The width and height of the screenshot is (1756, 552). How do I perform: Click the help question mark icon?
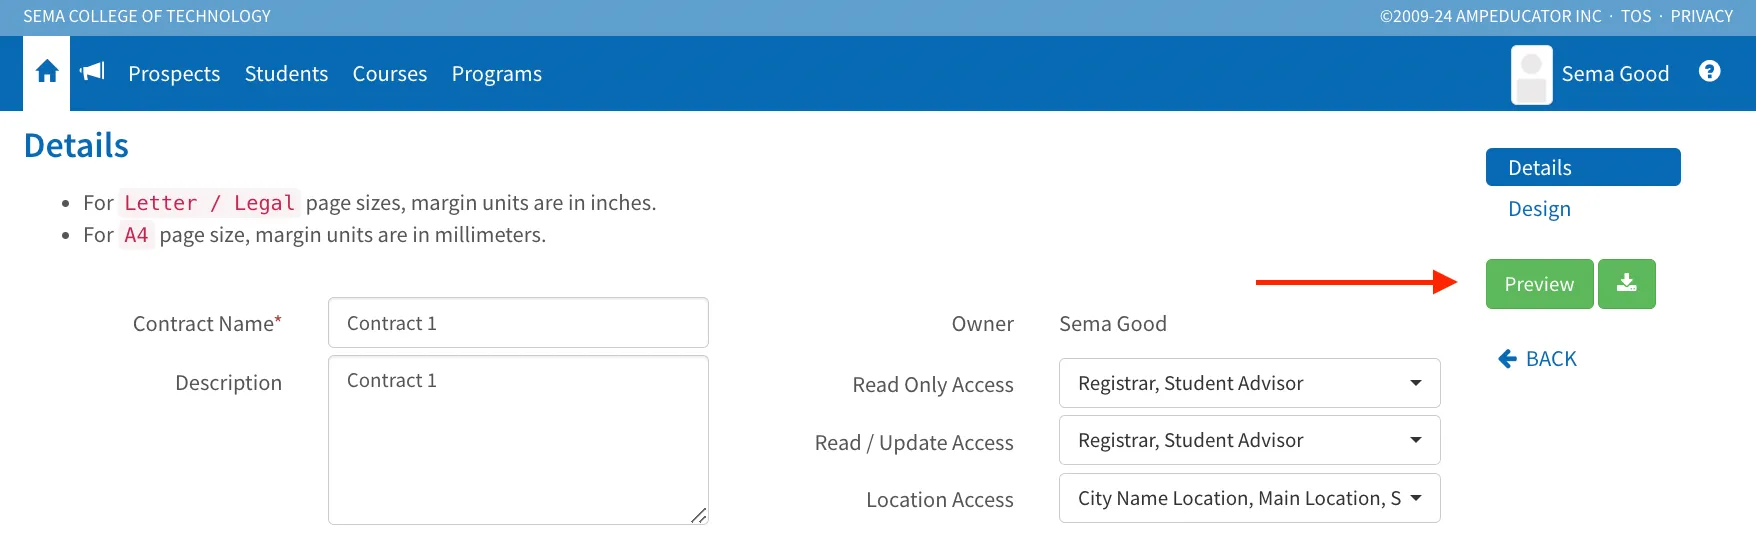point(1710,71)
